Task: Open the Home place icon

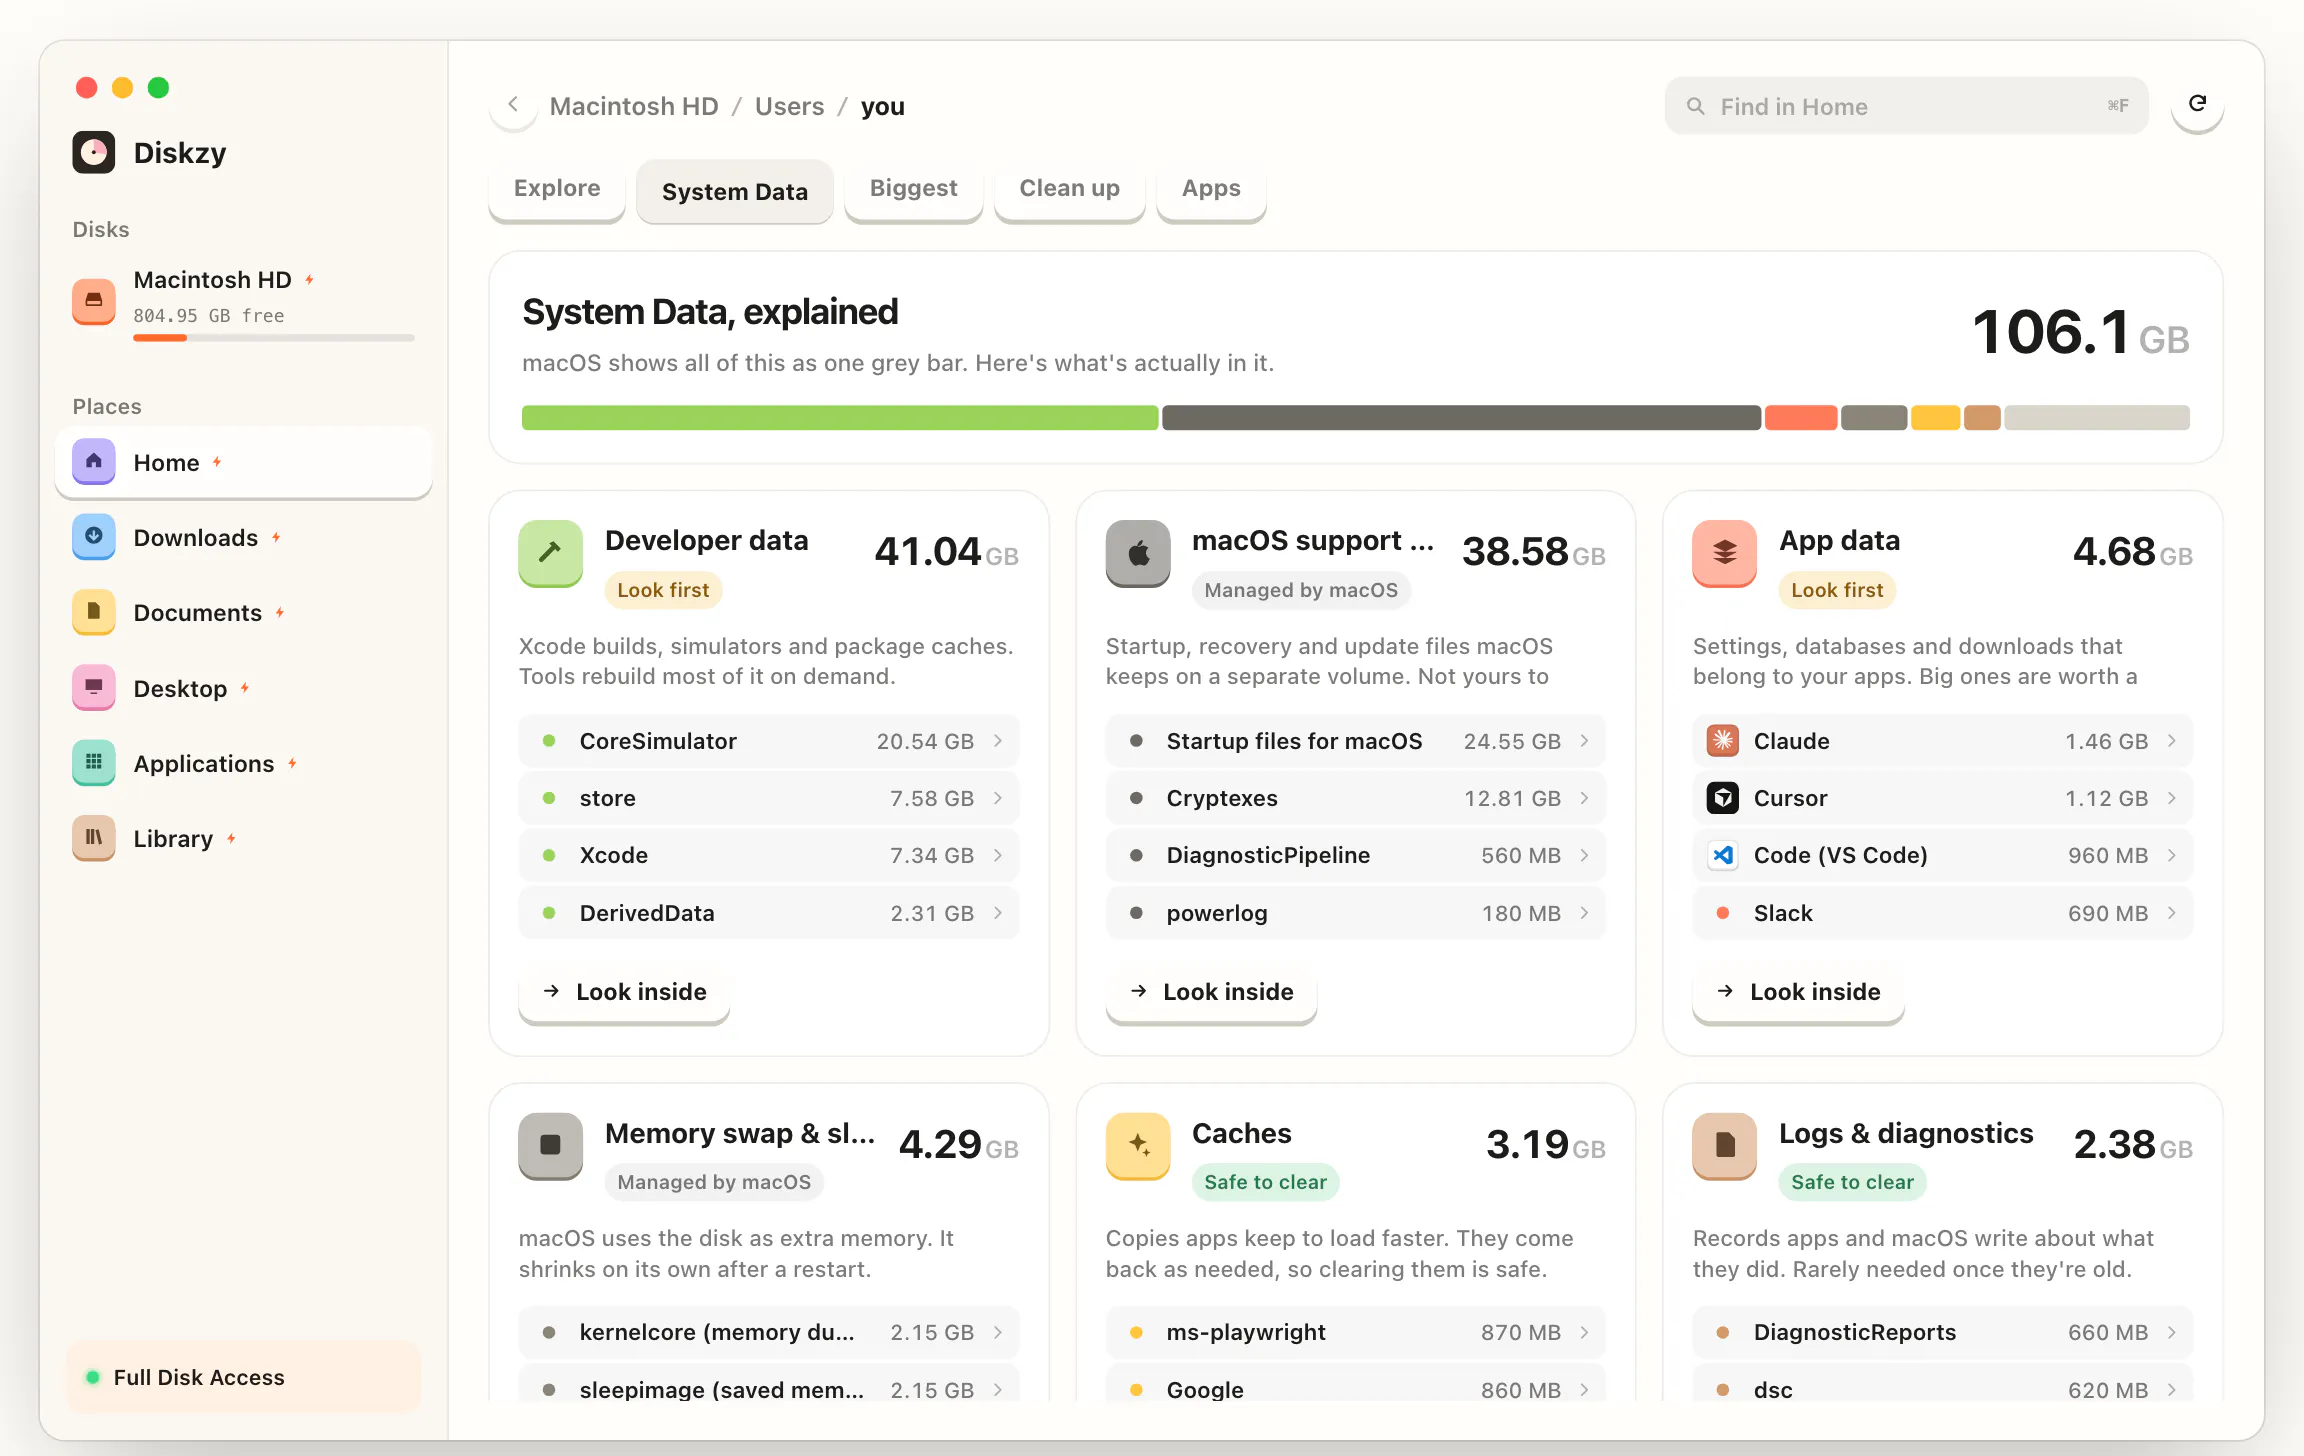Action: [94, 461]
